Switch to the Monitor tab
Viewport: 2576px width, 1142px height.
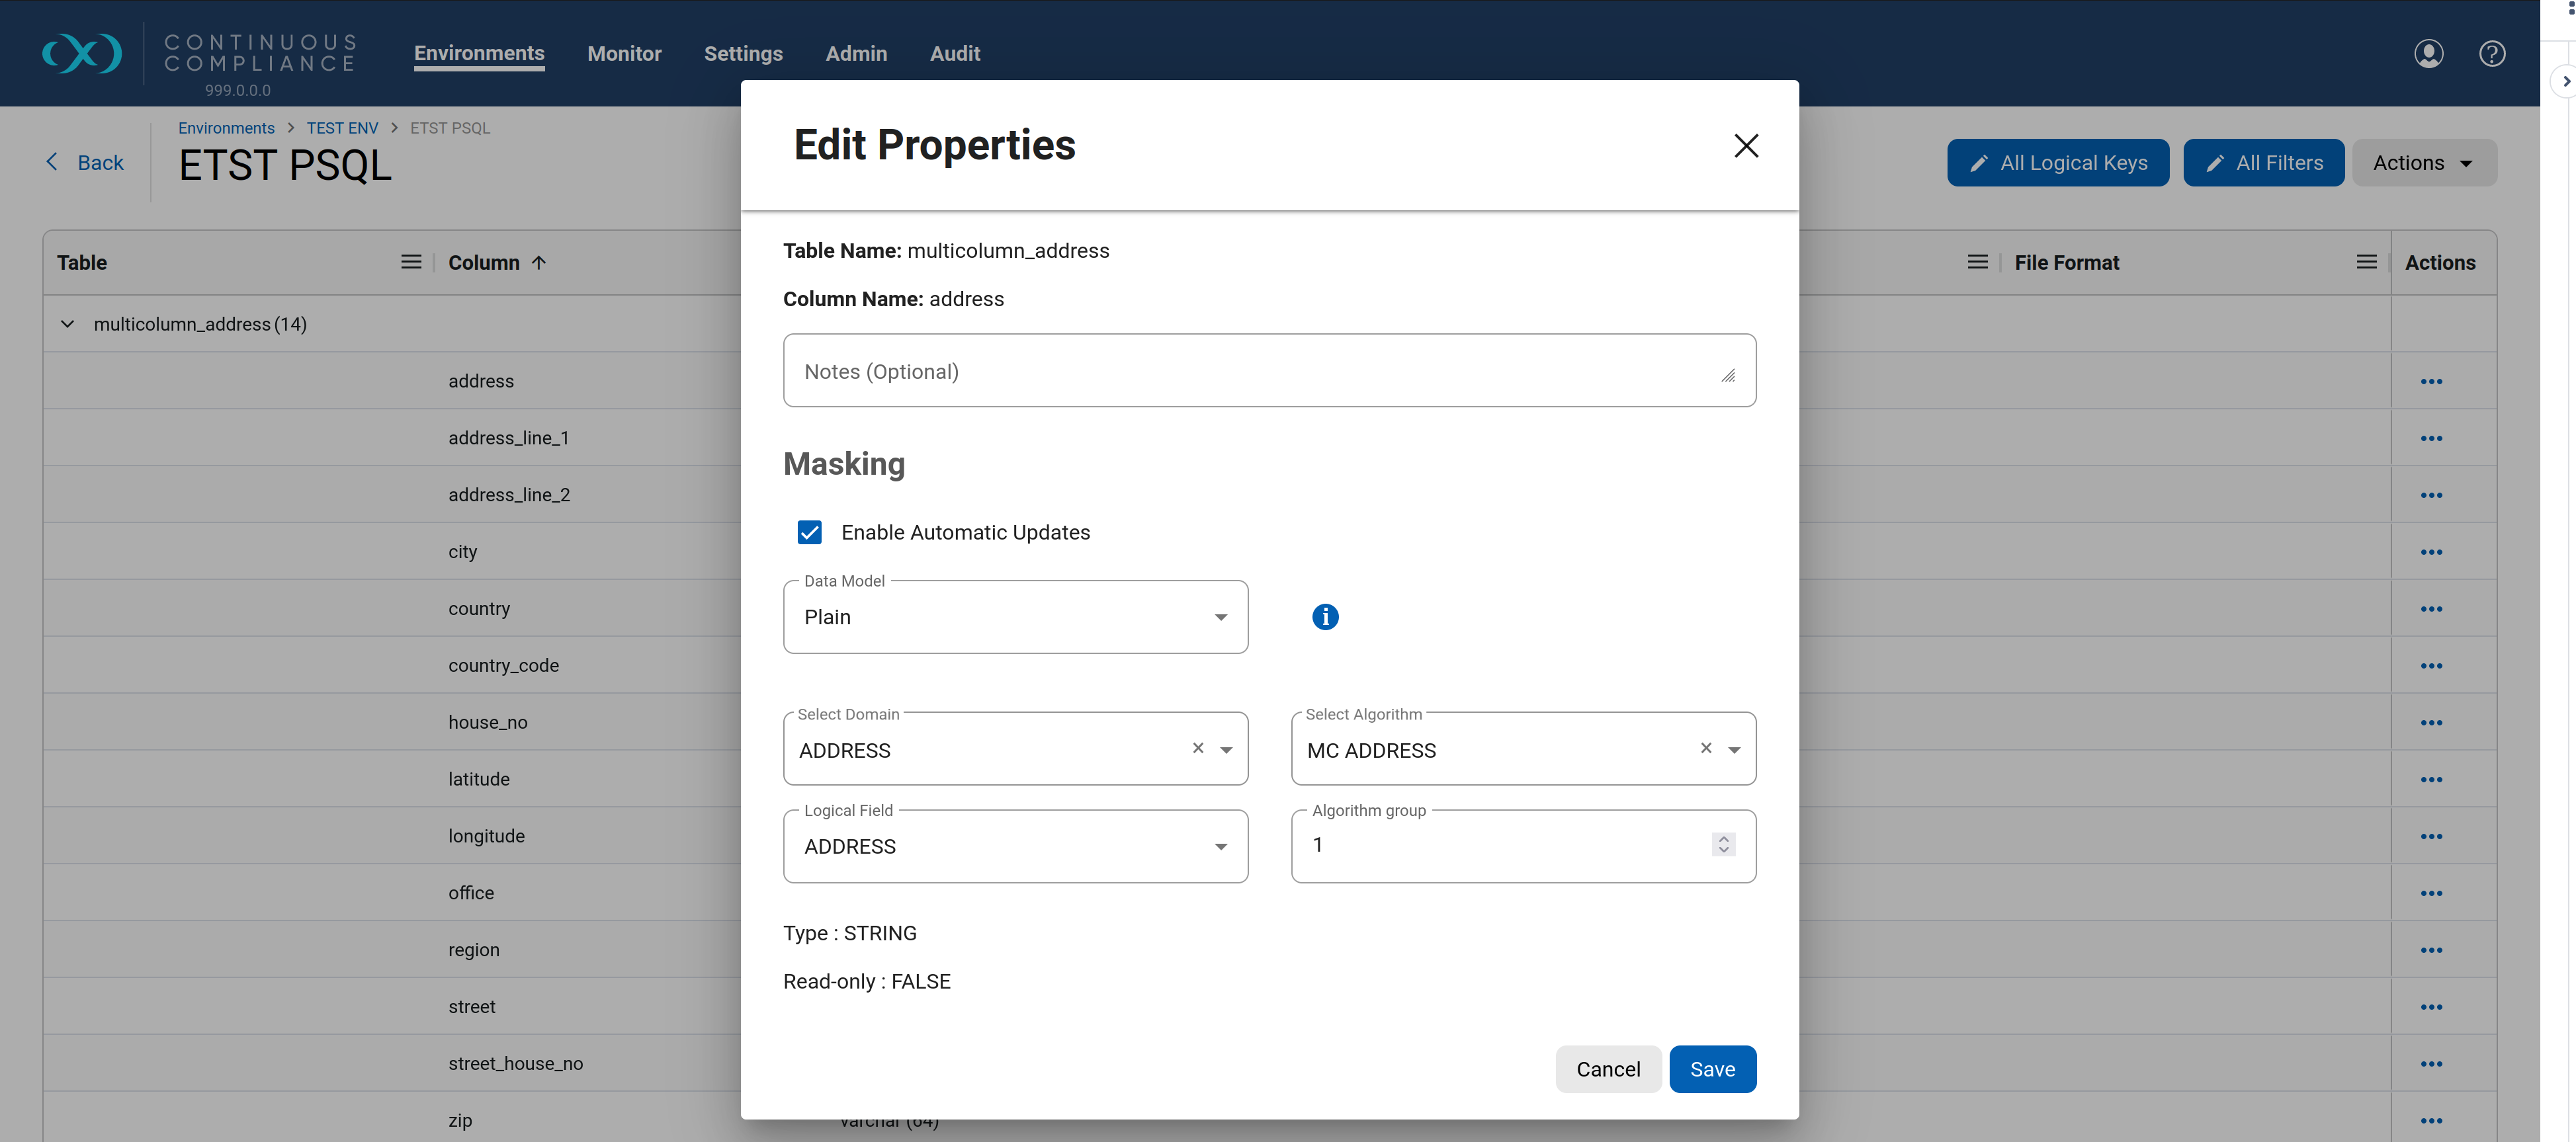coord(624,53)
